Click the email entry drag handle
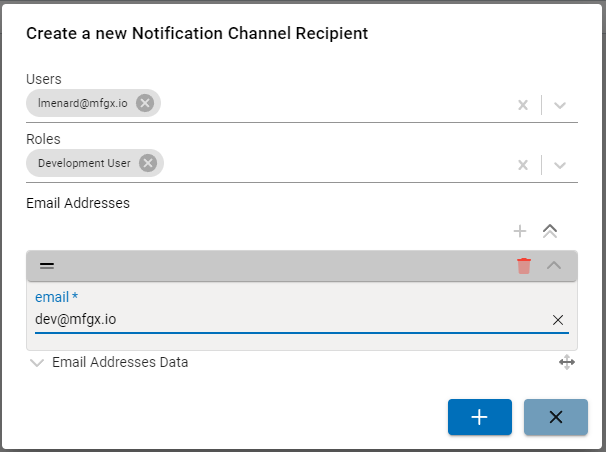 [47, 265]
